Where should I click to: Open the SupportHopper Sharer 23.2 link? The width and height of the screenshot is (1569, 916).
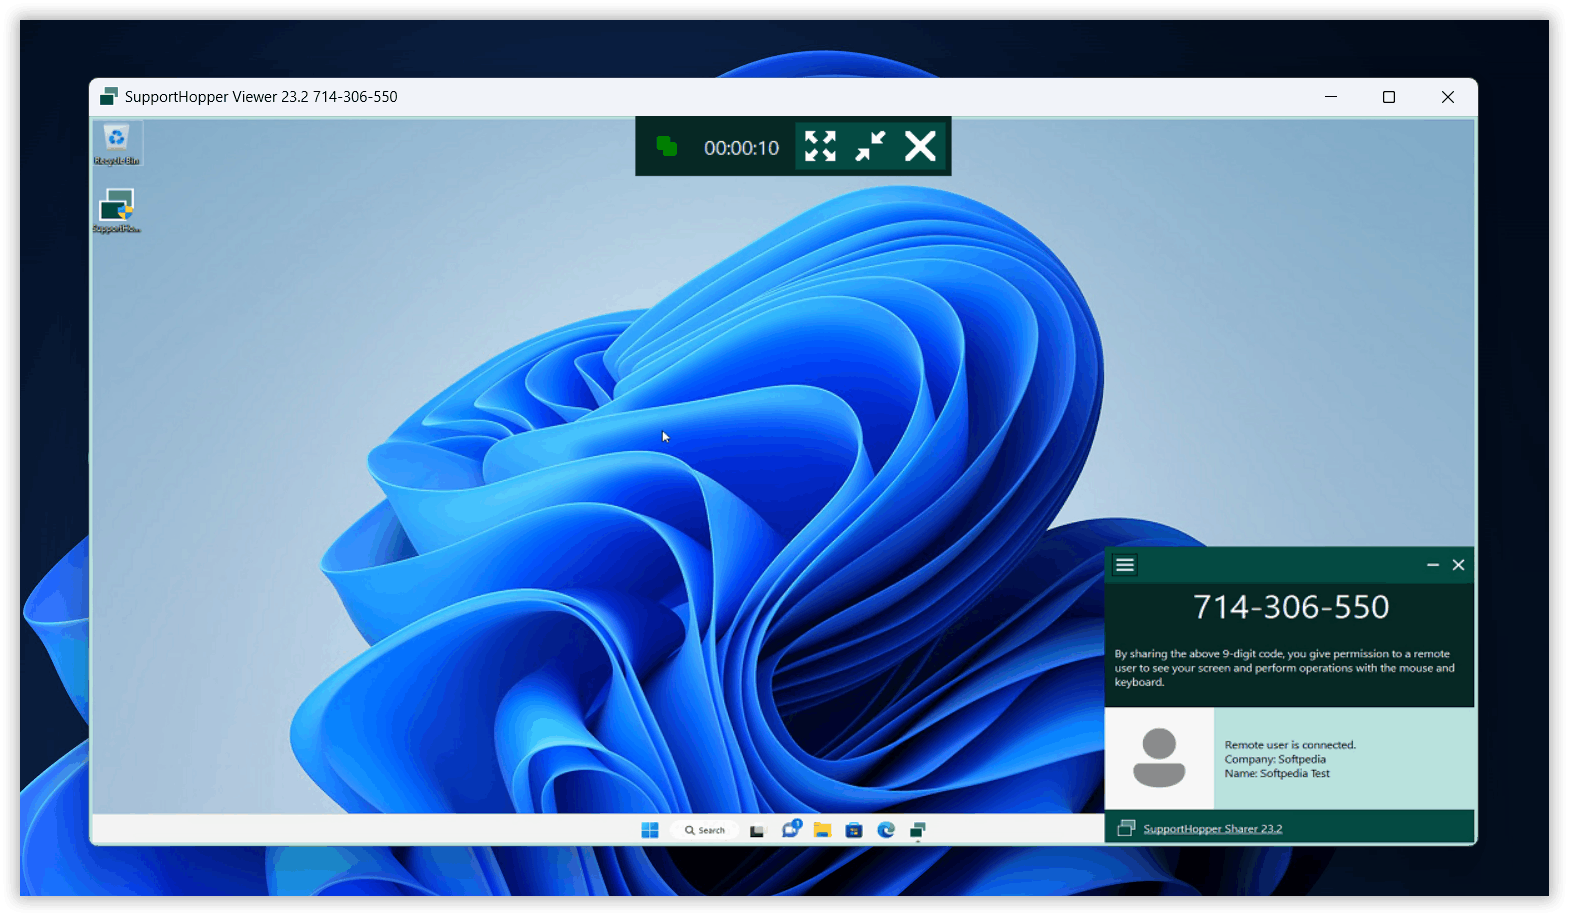click(x=1212, y=828)
